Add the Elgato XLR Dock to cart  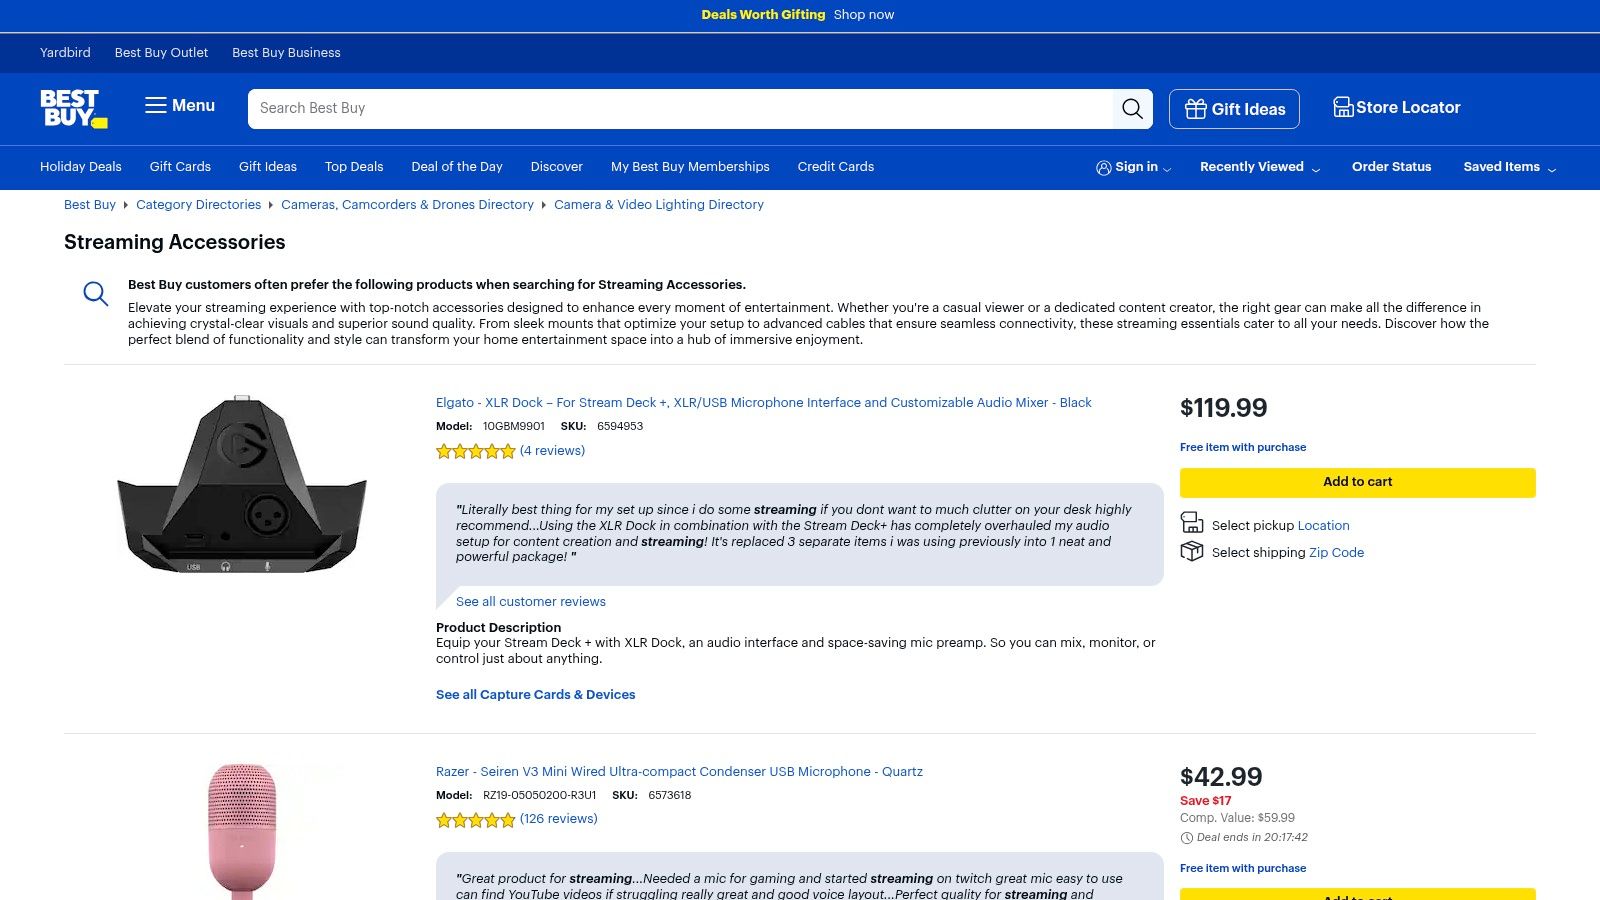(1357, 482)
